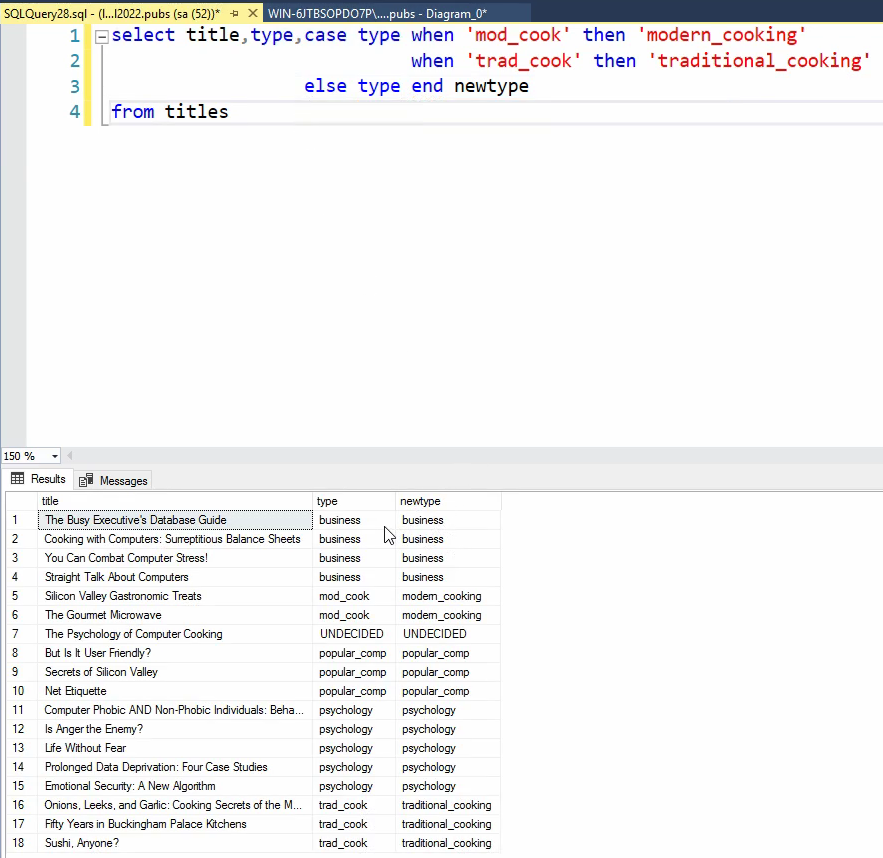
Task: Click the title column header
Action: coord(175,501)
